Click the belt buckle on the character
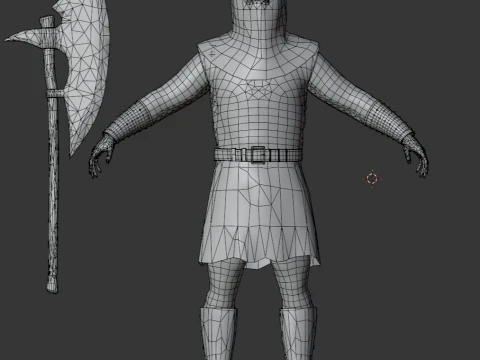This screenshot has height=360, width=480. pyautogui.click(x=258, y=155)
